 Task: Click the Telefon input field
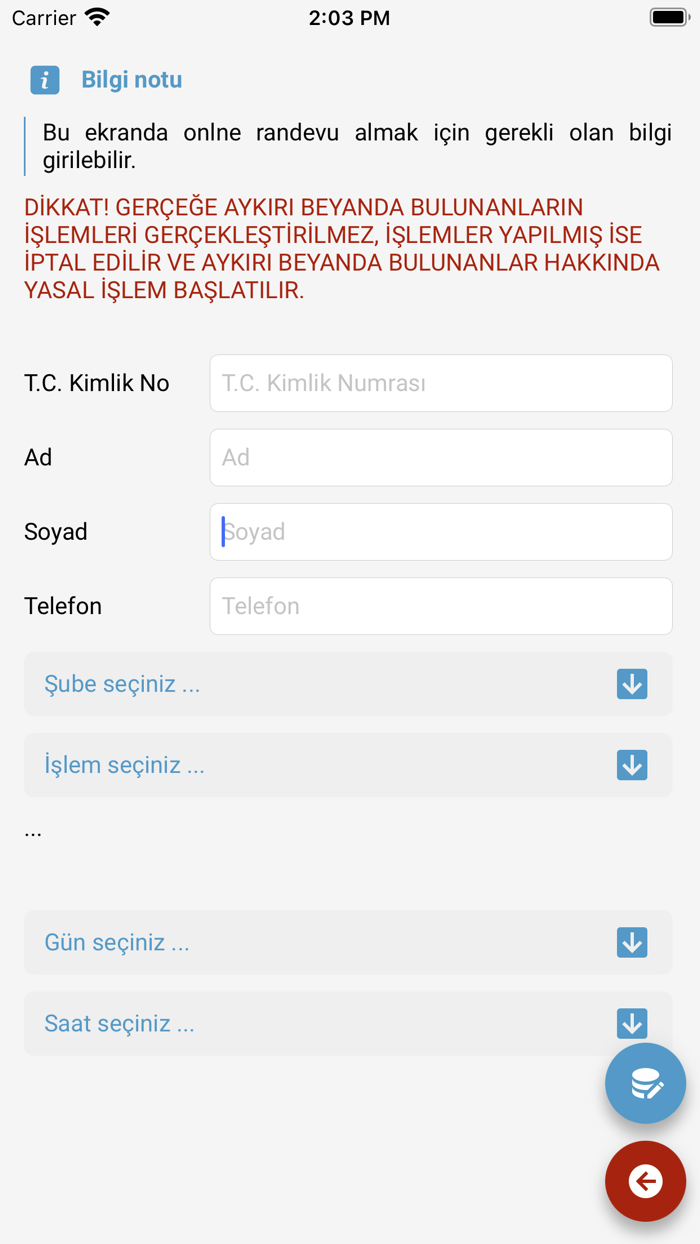tap(440, 606)
